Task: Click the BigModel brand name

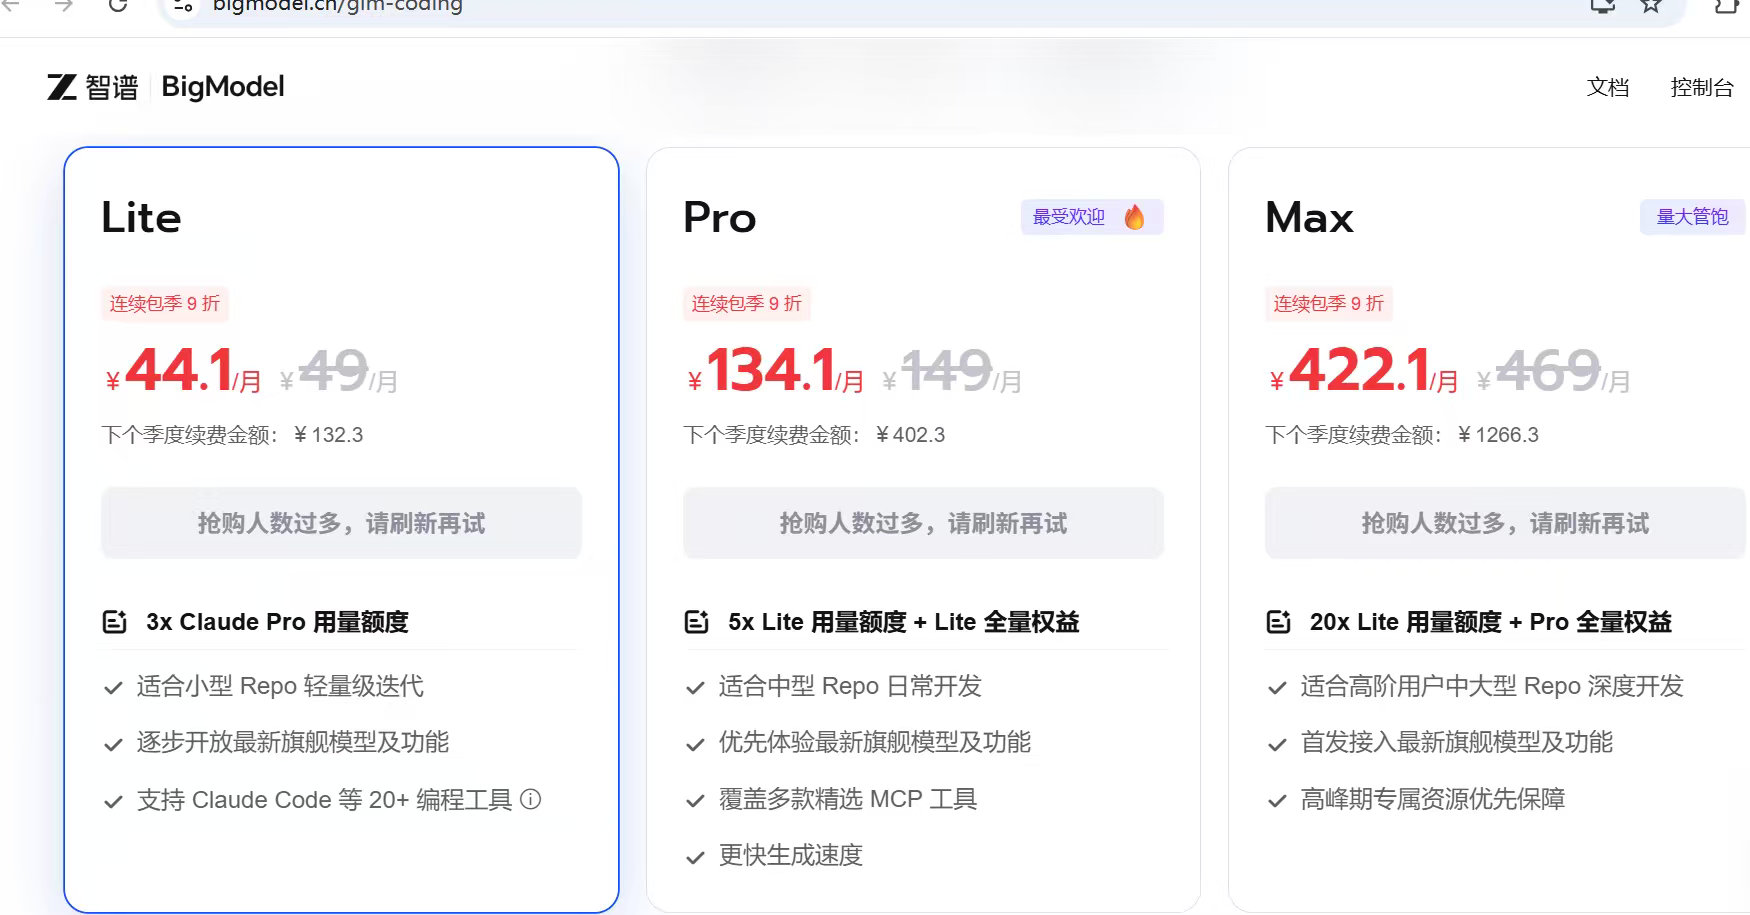Action: [x=223, y=87]
